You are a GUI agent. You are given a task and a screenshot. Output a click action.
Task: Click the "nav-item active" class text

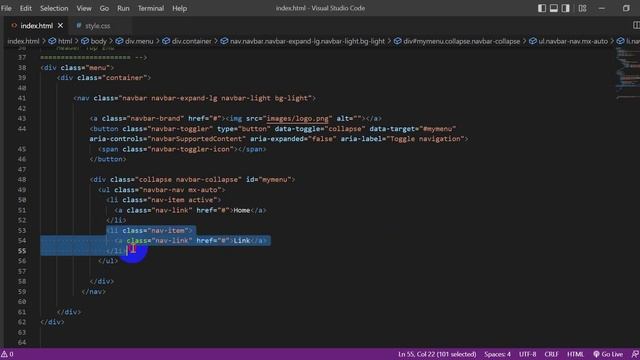[x=184, y=200]
